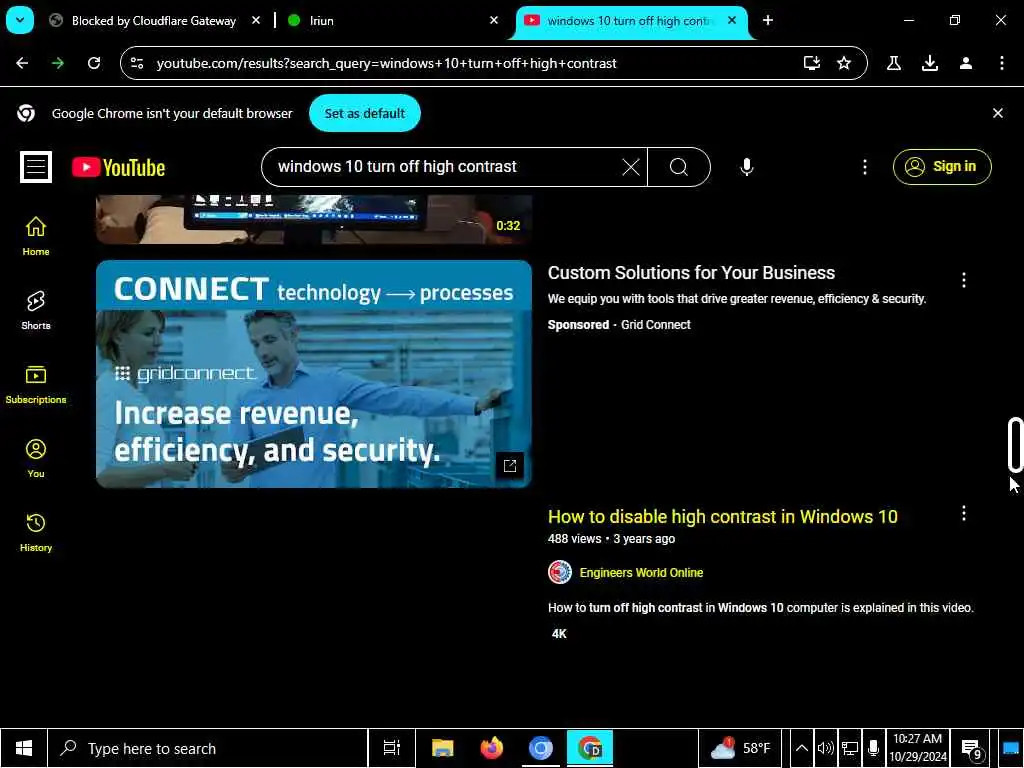Click the 4K badge text
Screen dimensions: 1024x768
559,633
